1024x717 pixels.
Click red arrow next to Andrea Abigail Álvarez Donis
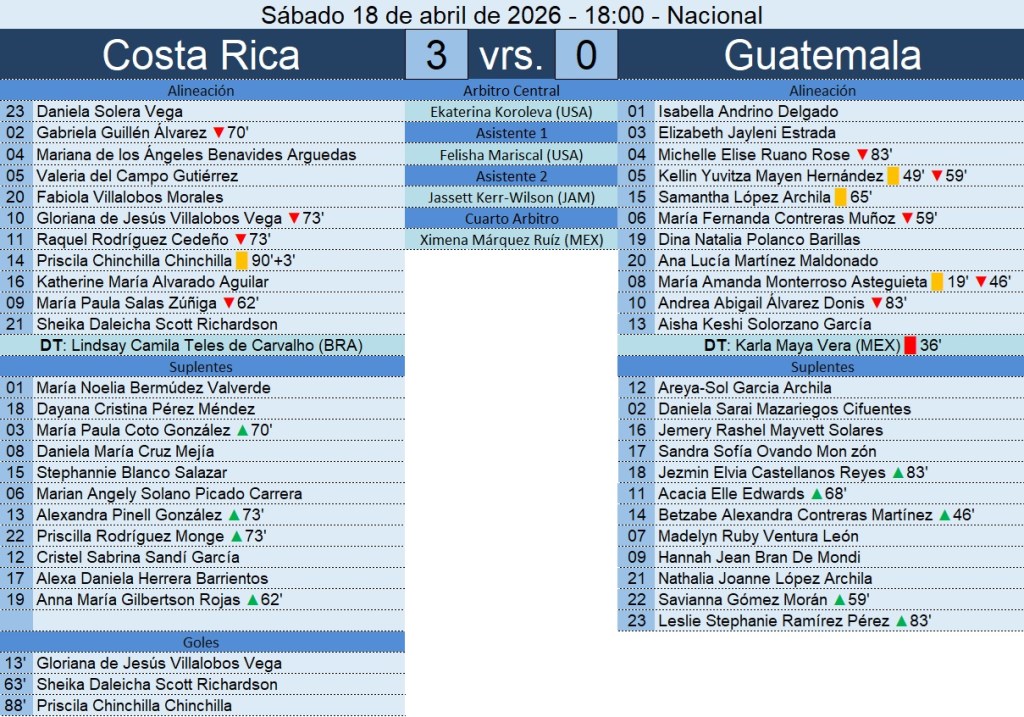tap(876, 303)
